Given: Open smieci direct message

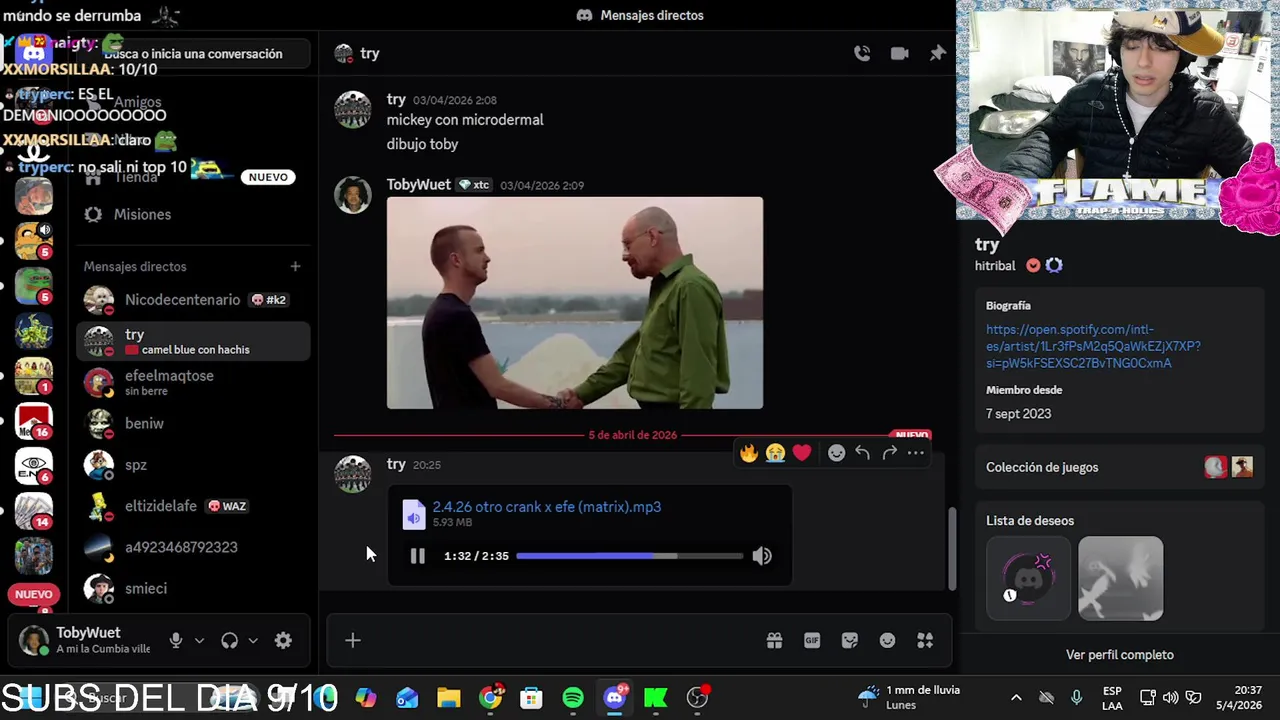Looking at the screenshot, I should 193,589.
